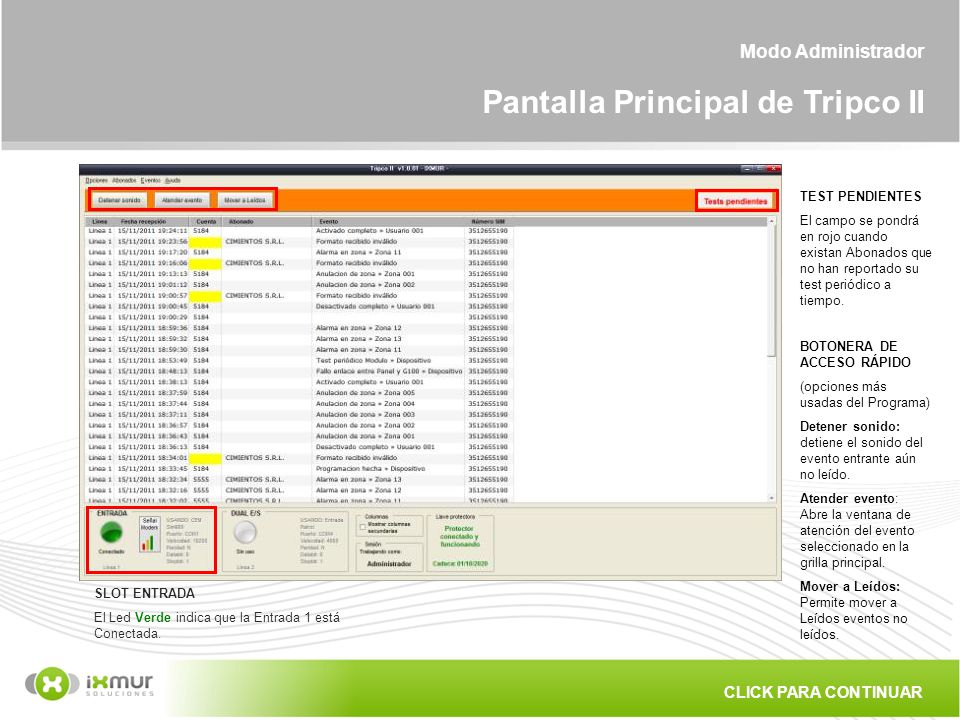Click the Protector conectado y funcionando text
The width and height of the screenshot is (960, 720).
tap(460, 536)
